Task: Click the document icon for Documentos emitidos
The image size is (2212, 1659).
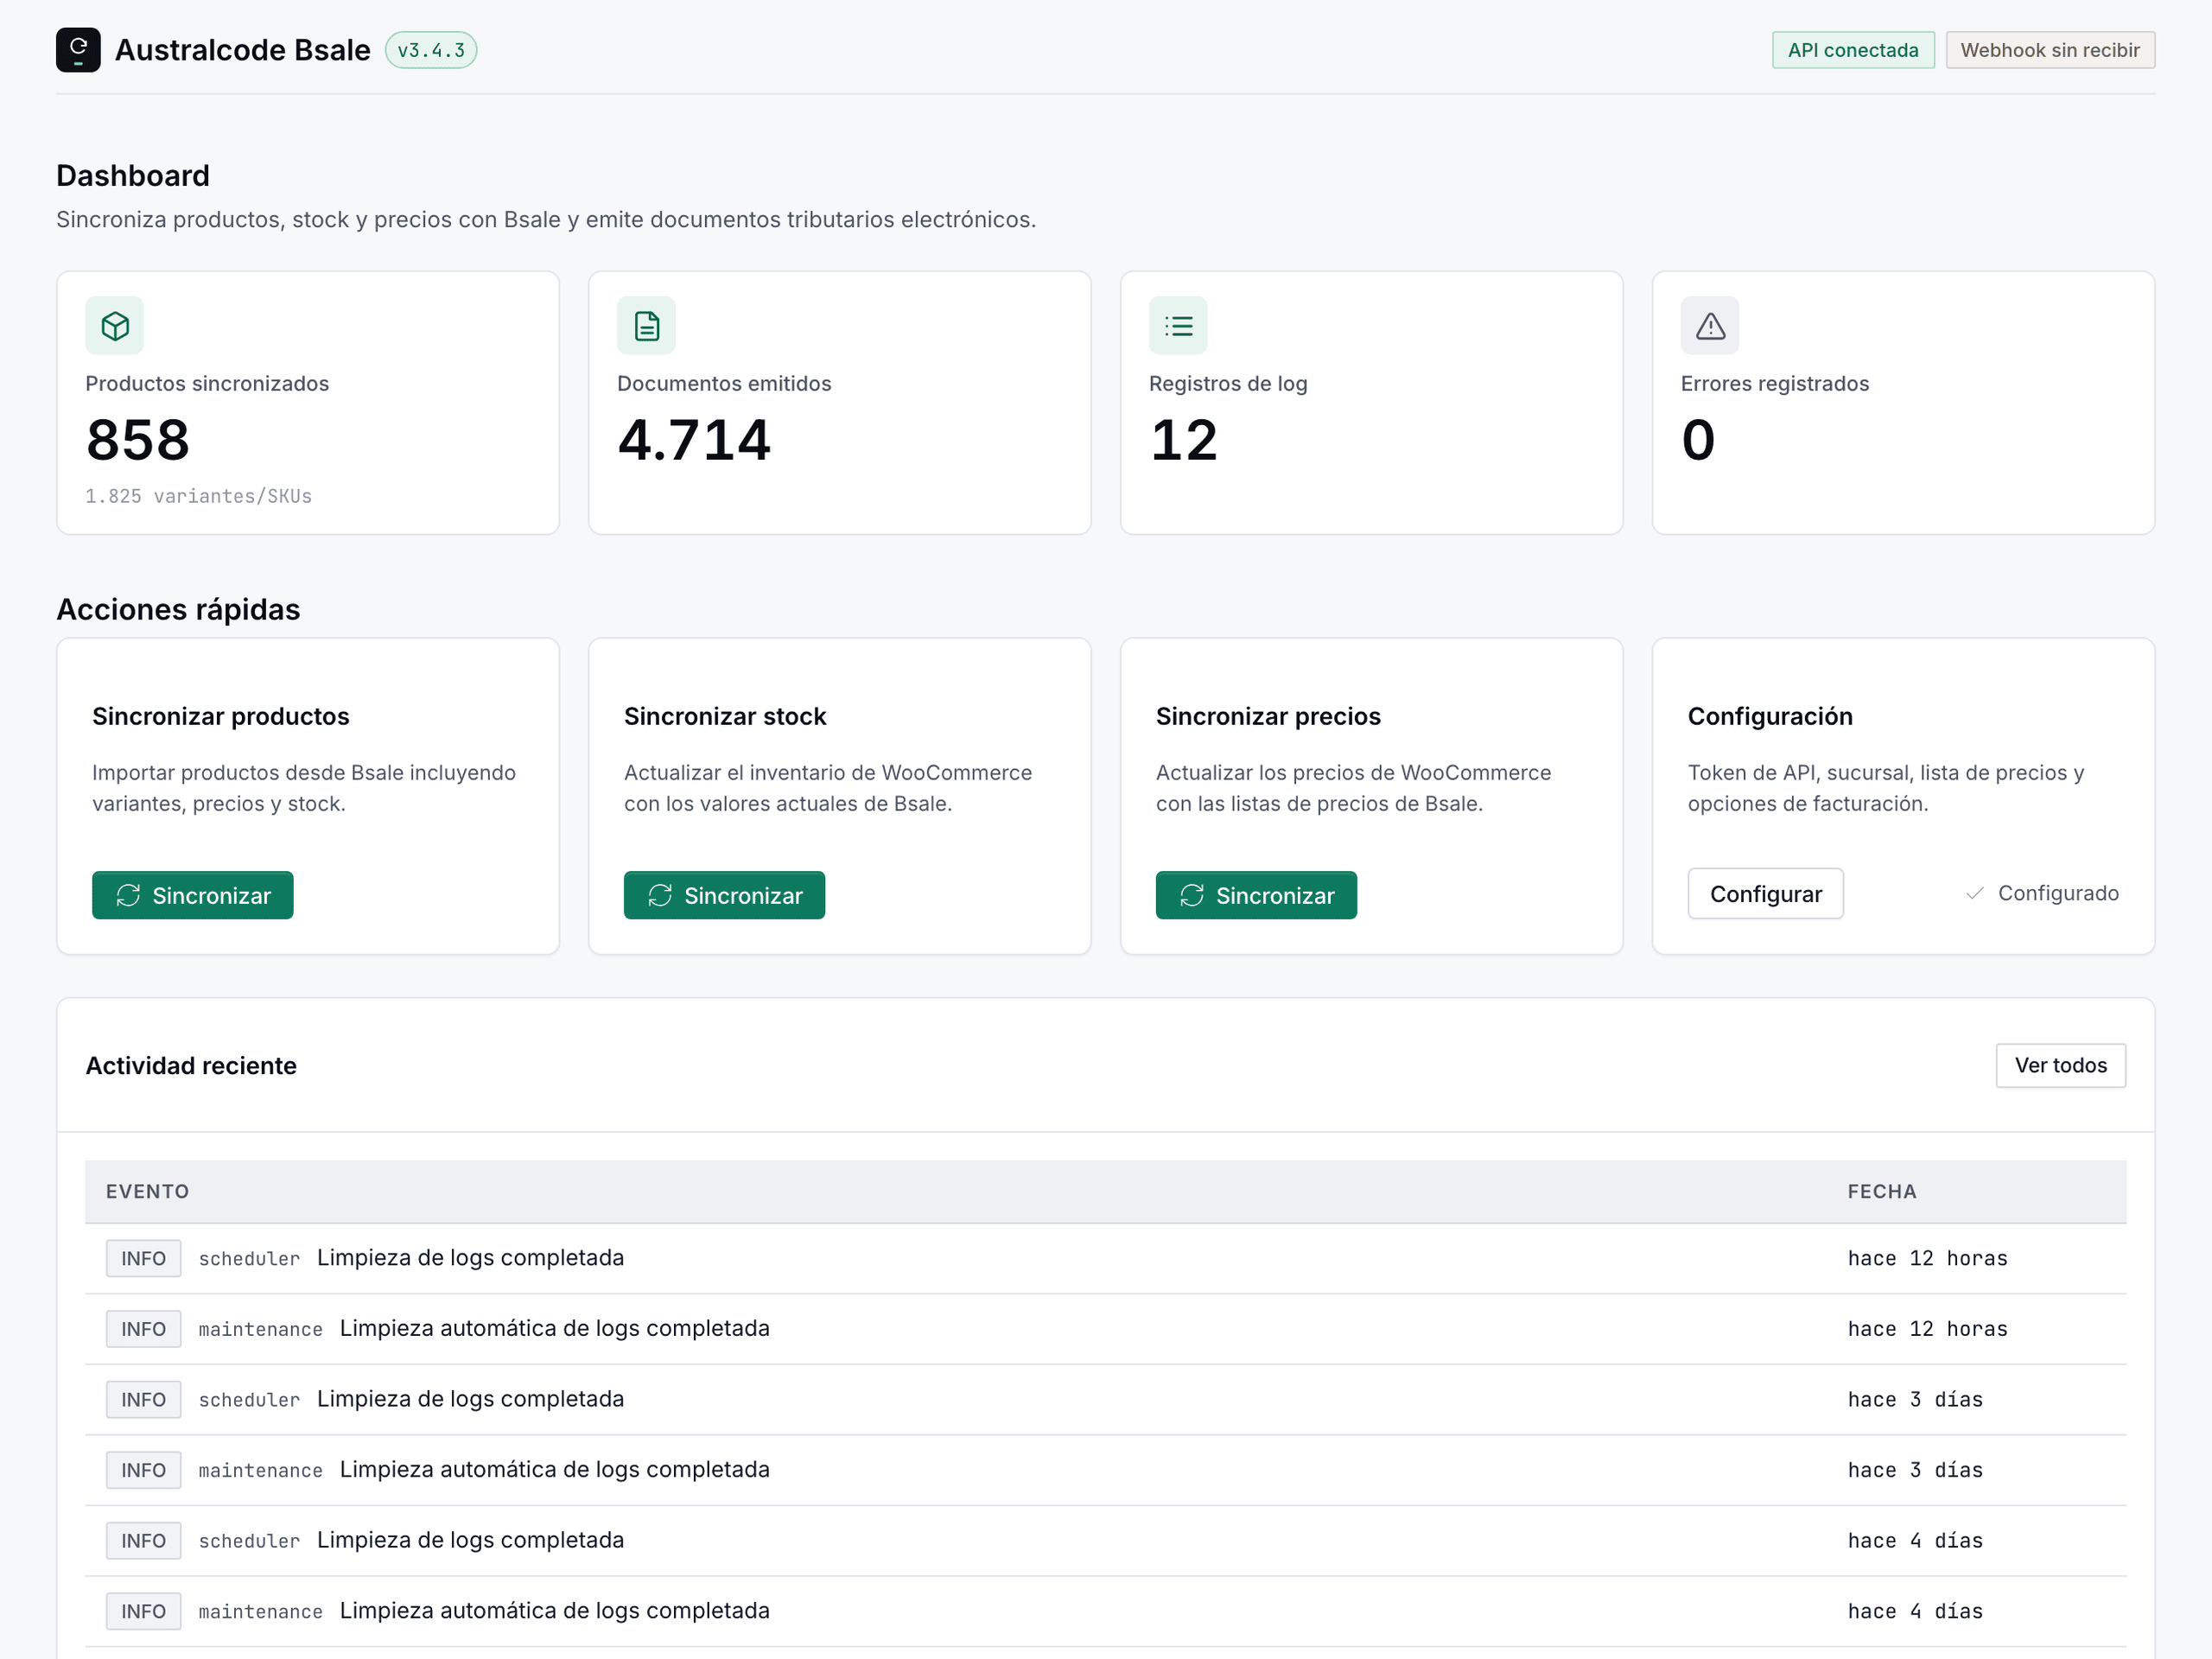Action: click(647, 326)
